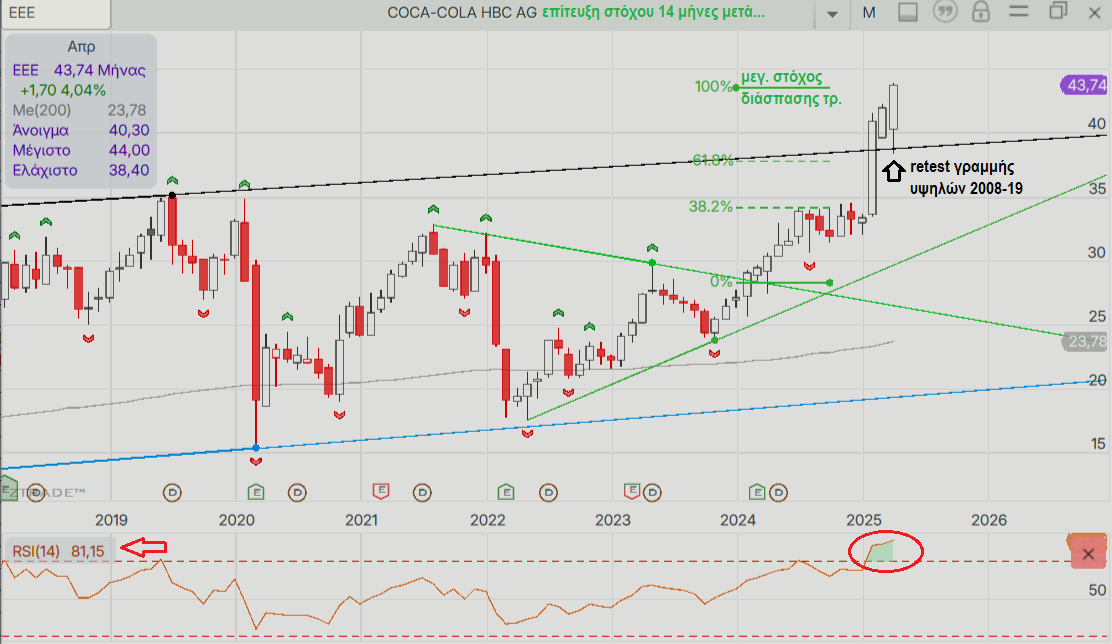Click the 100% Fibonacci level label
This screenshot has width=1112, height=644.
[x=713, y=87]
